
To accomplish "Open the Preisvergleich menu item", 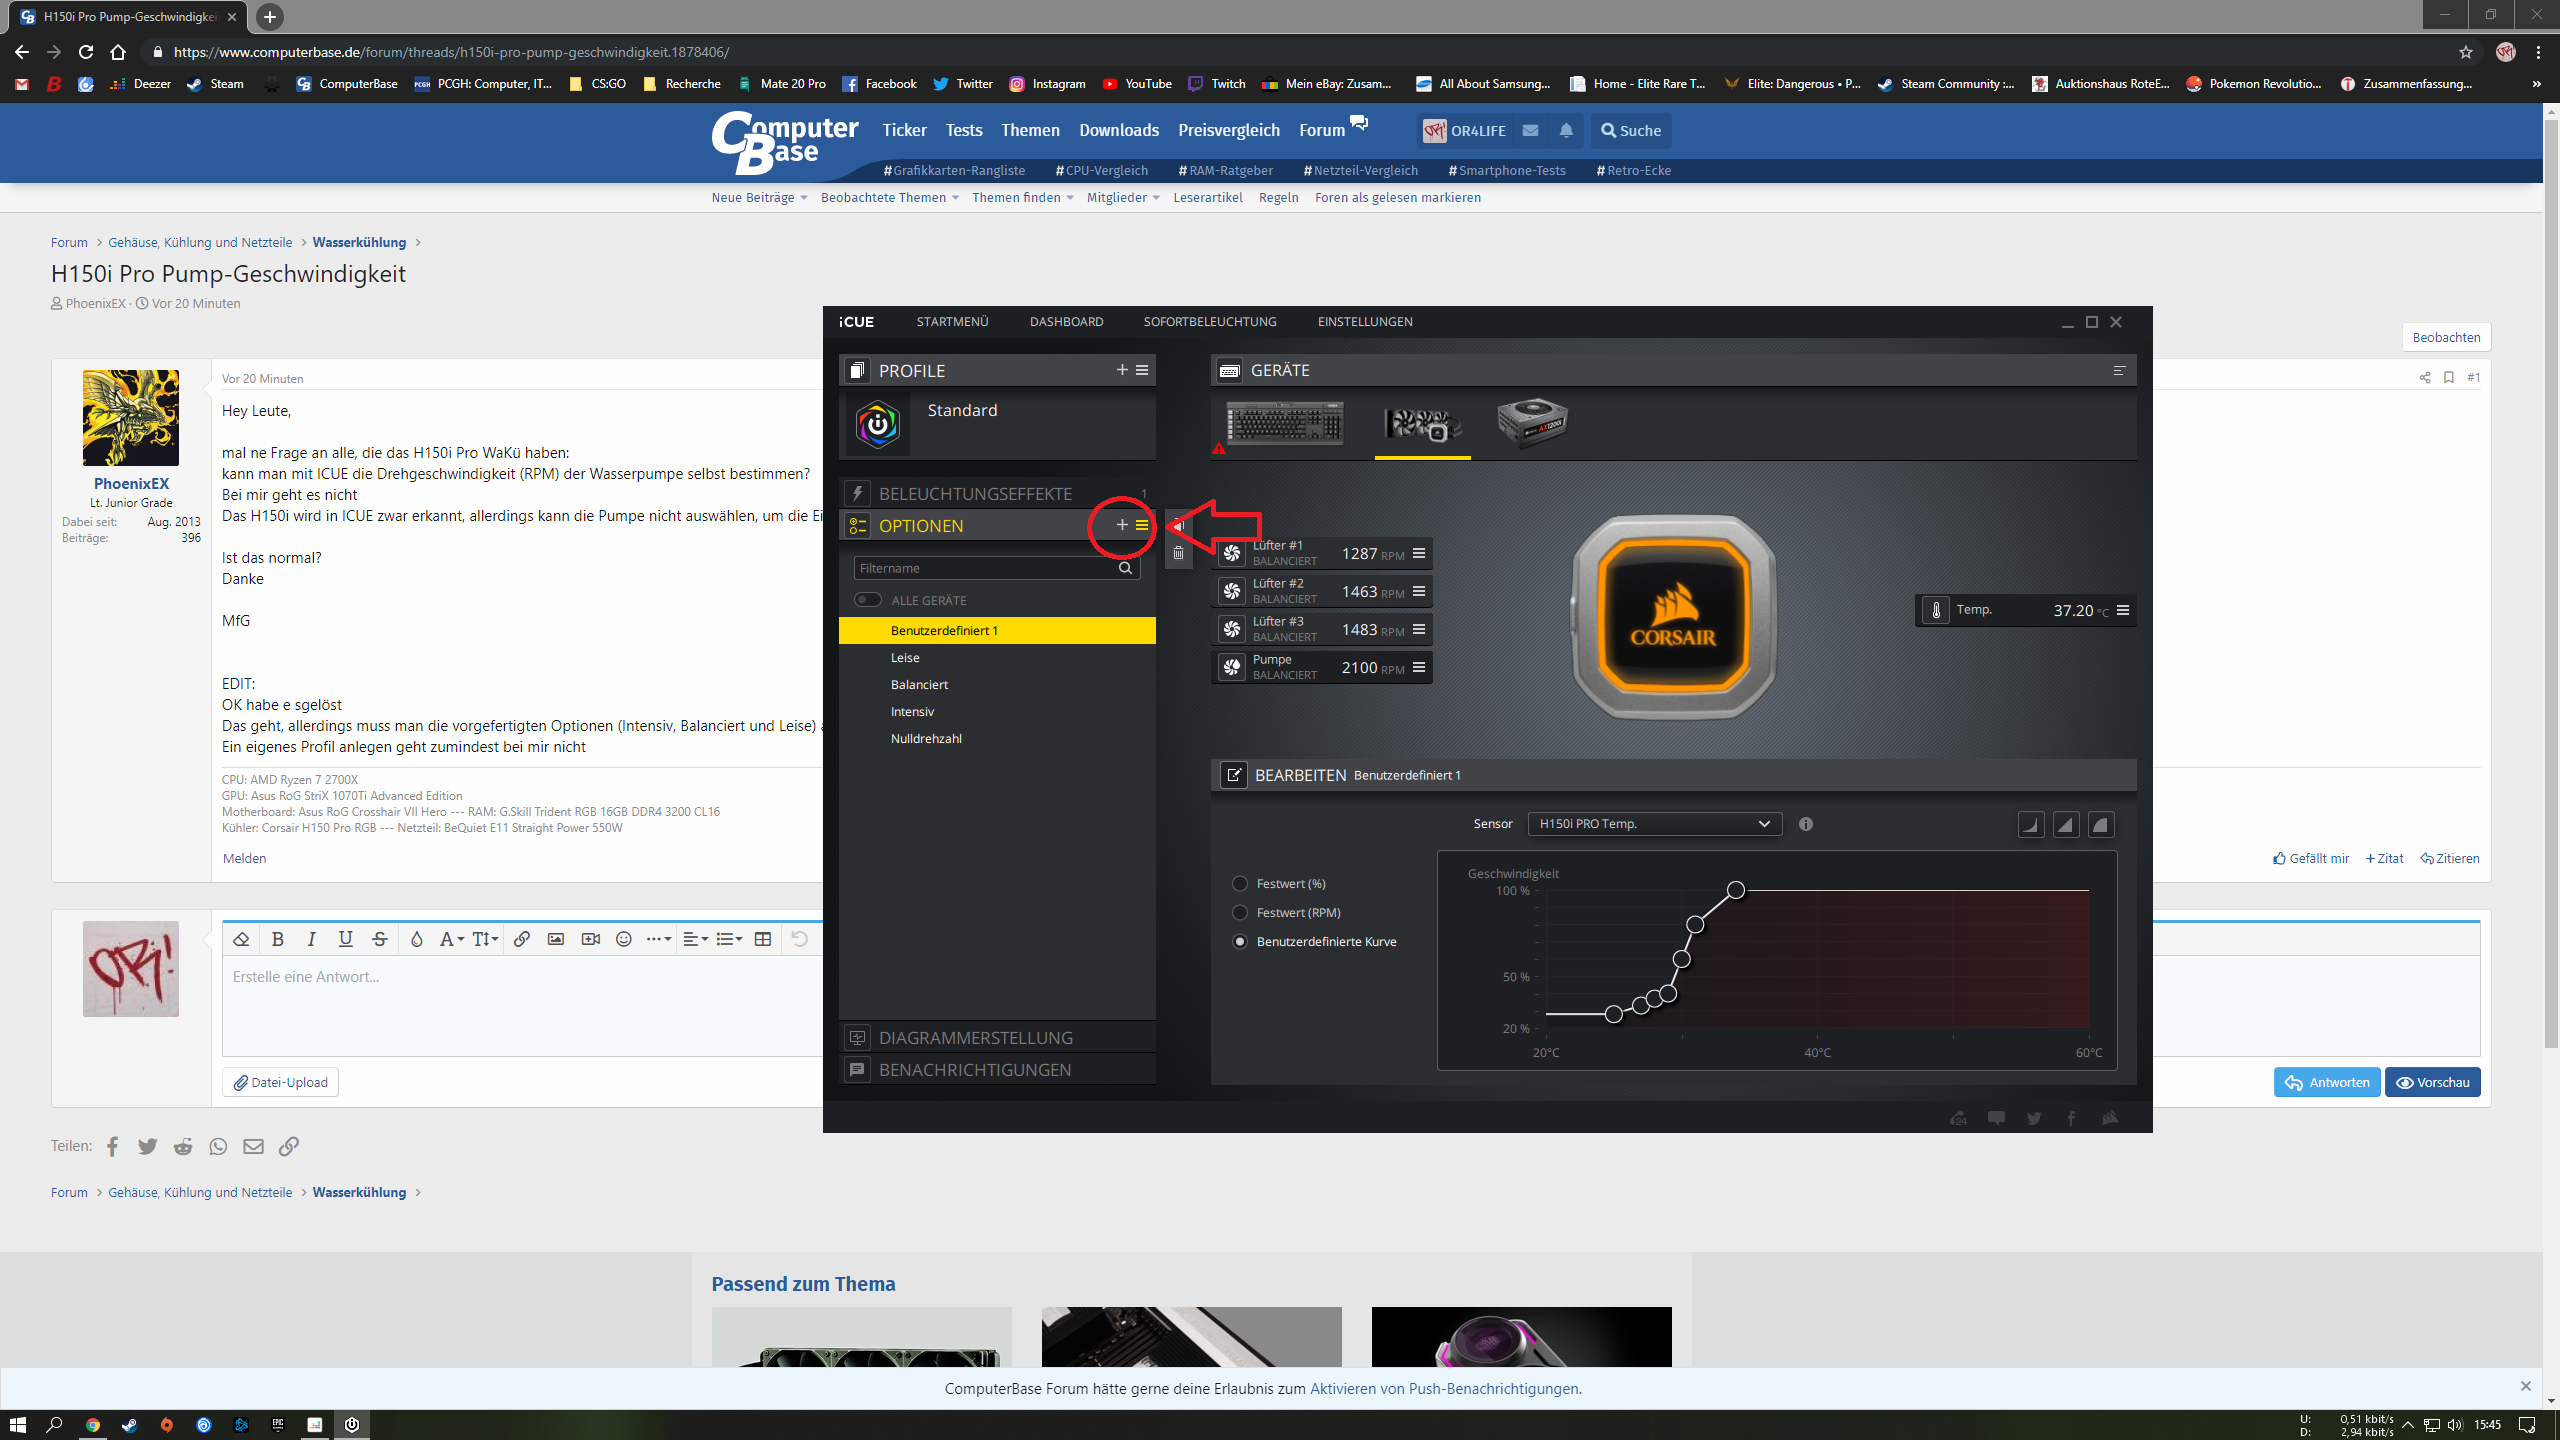I will click(x=1229, y=131).
